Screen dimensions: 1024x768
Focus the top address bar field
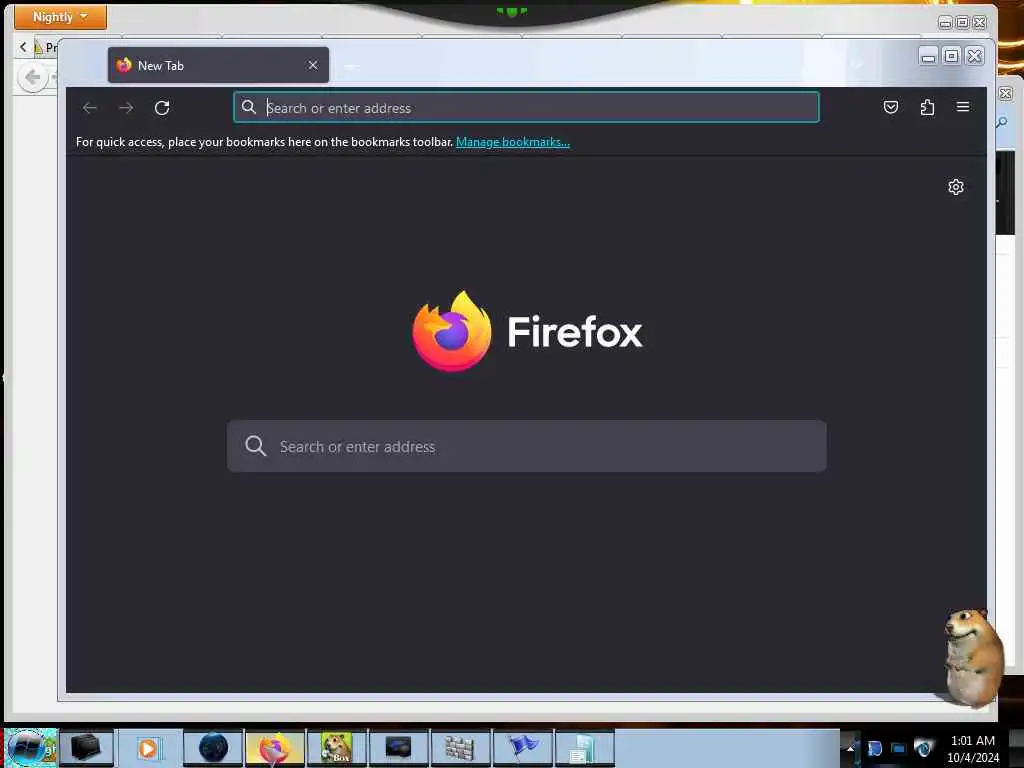(526, 108)
